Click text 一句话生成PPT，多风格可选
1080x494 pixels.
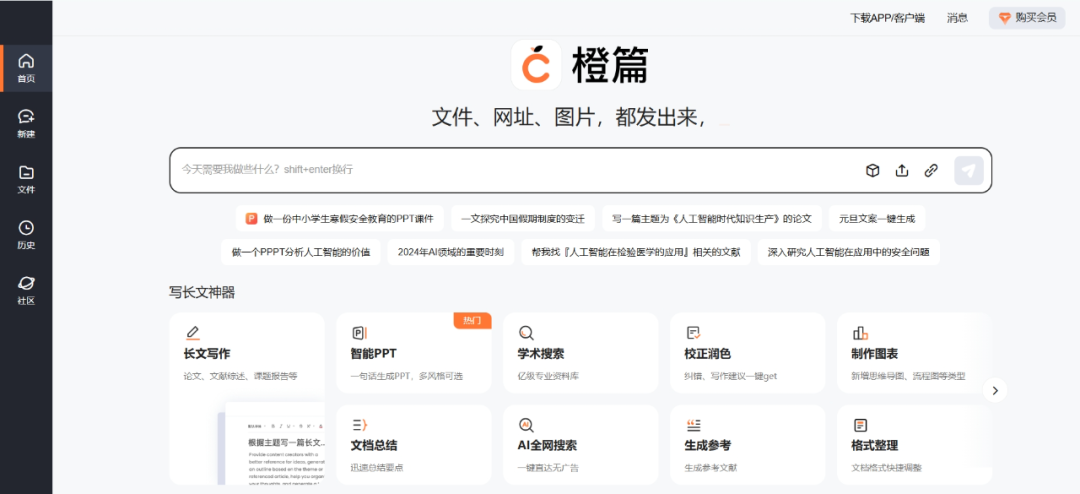pyautogui.click(x=406, y=377)
